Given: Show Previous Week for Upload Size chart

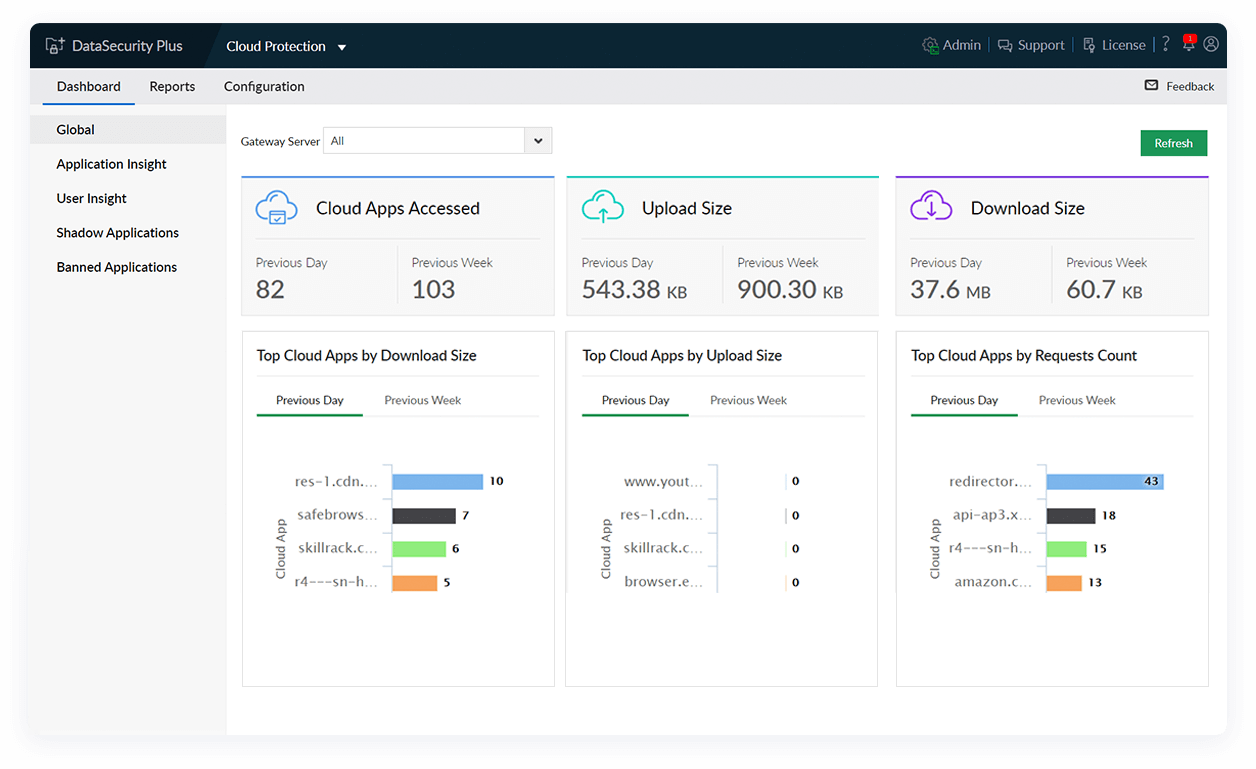Looking at the screenshot, I should tap(748, 400).
